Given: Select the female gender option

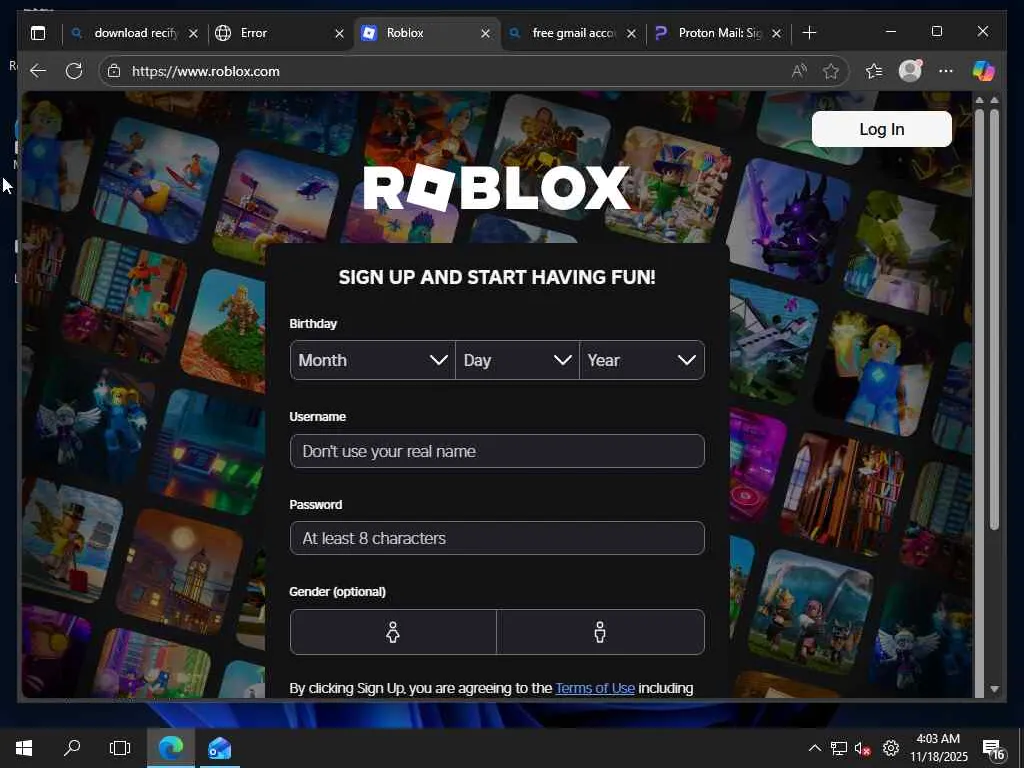Looking at the screenshot, I should coord(393,632).
